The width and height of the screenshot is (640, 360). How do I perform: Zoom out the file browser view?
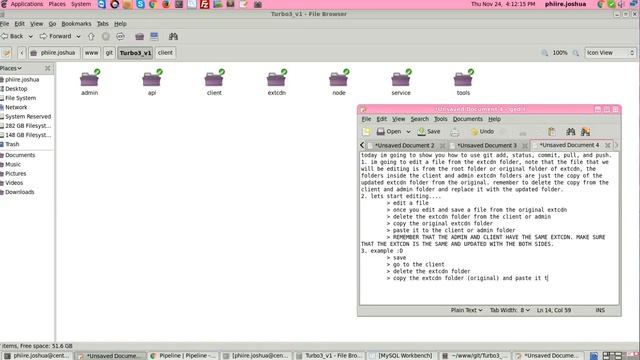pos(544,53)
